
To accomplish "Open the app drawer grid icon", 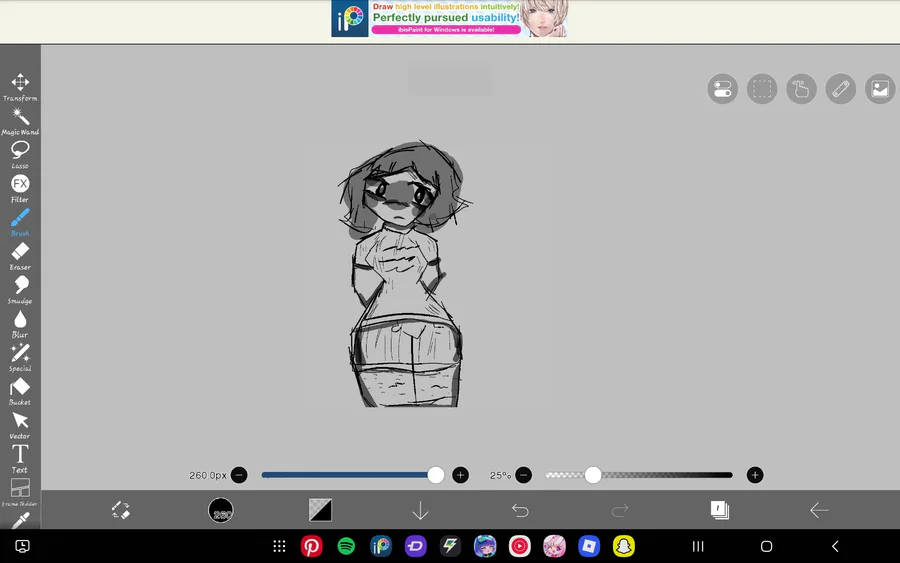I will click(280, 546).
